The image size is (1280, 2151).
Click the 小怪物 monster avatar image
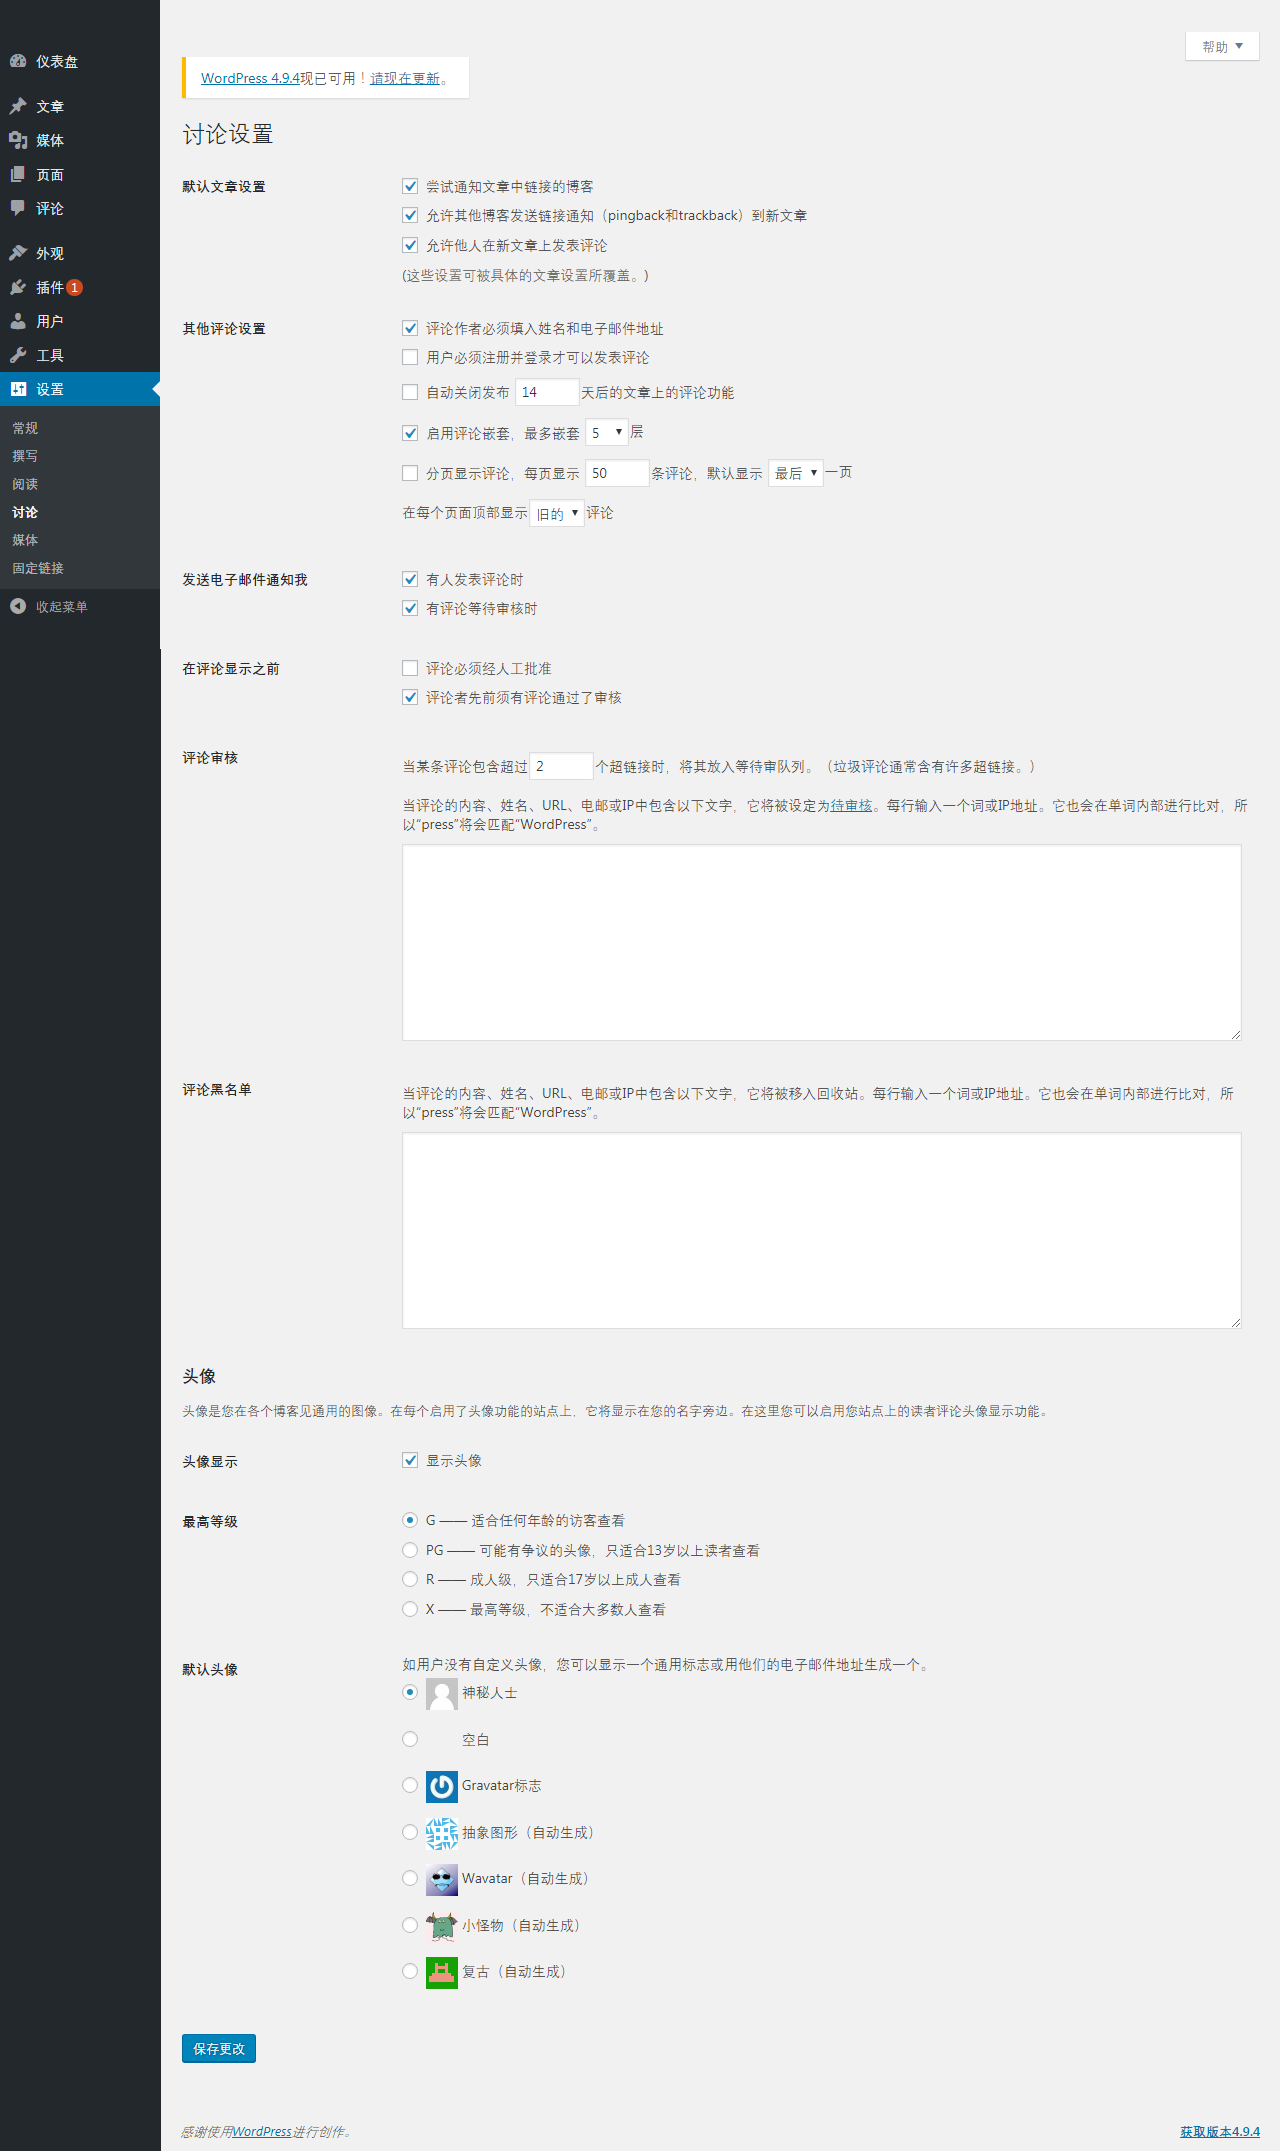pos(442,1926)
